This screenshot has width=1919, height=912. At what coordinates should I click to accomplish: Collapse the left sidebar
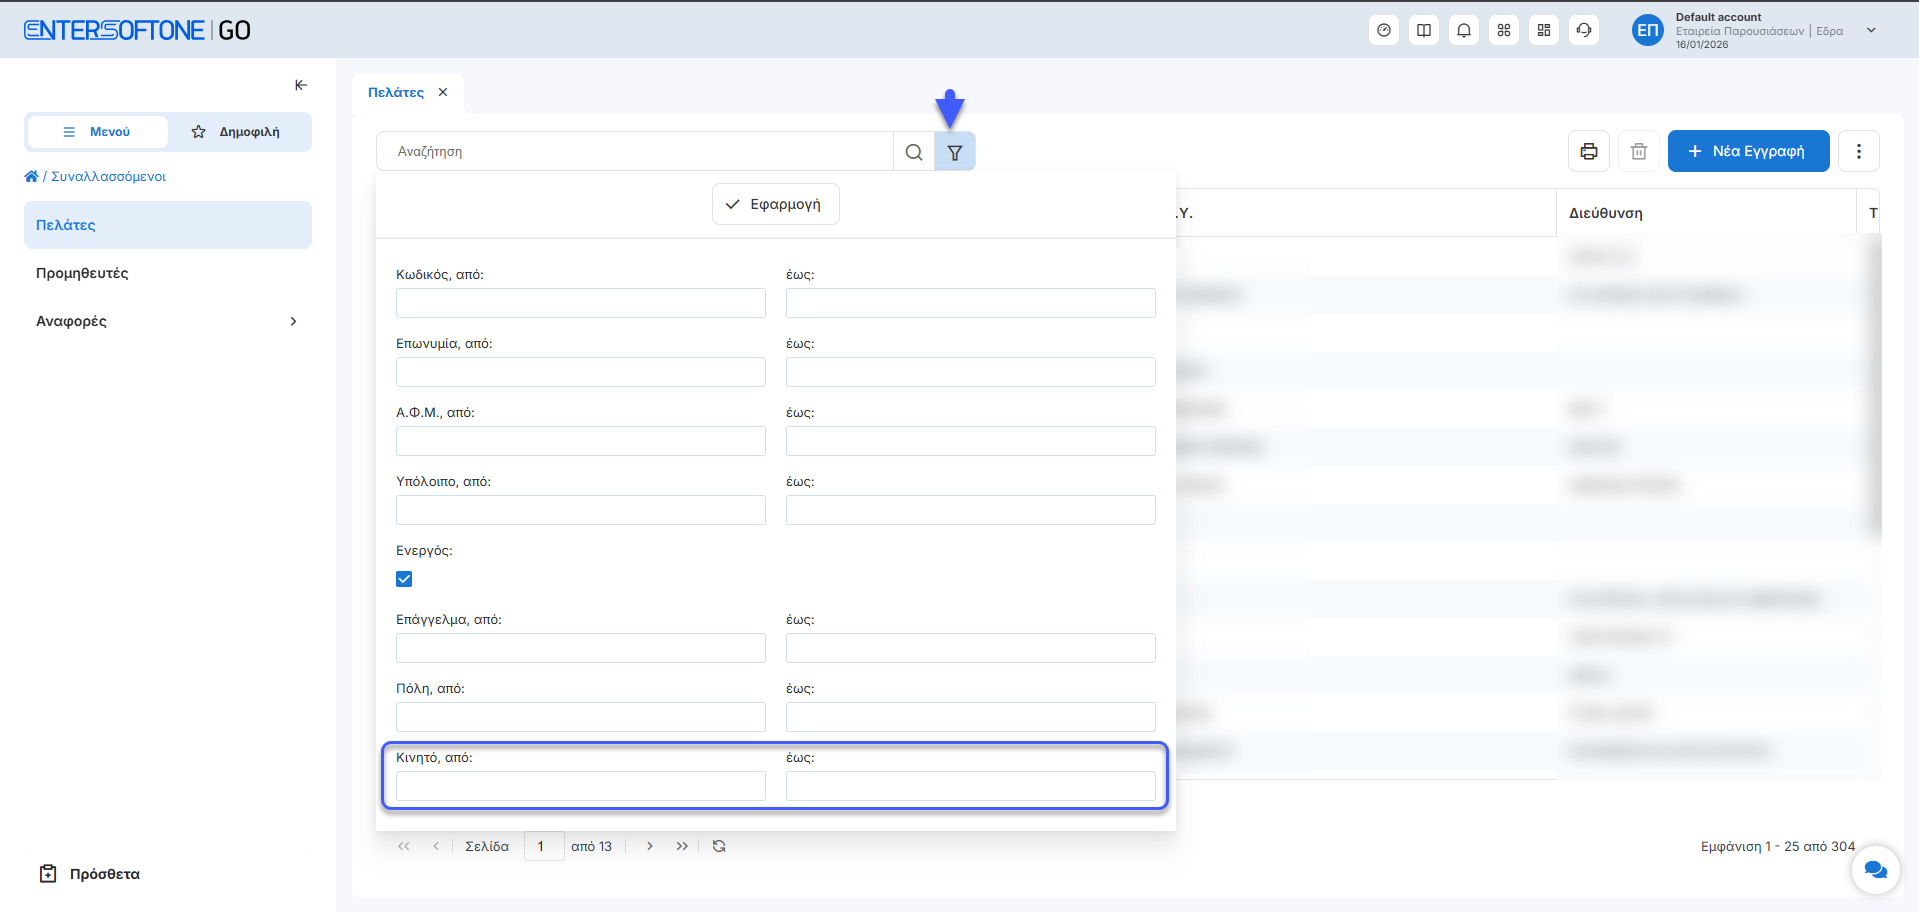[x=301, y=85]
